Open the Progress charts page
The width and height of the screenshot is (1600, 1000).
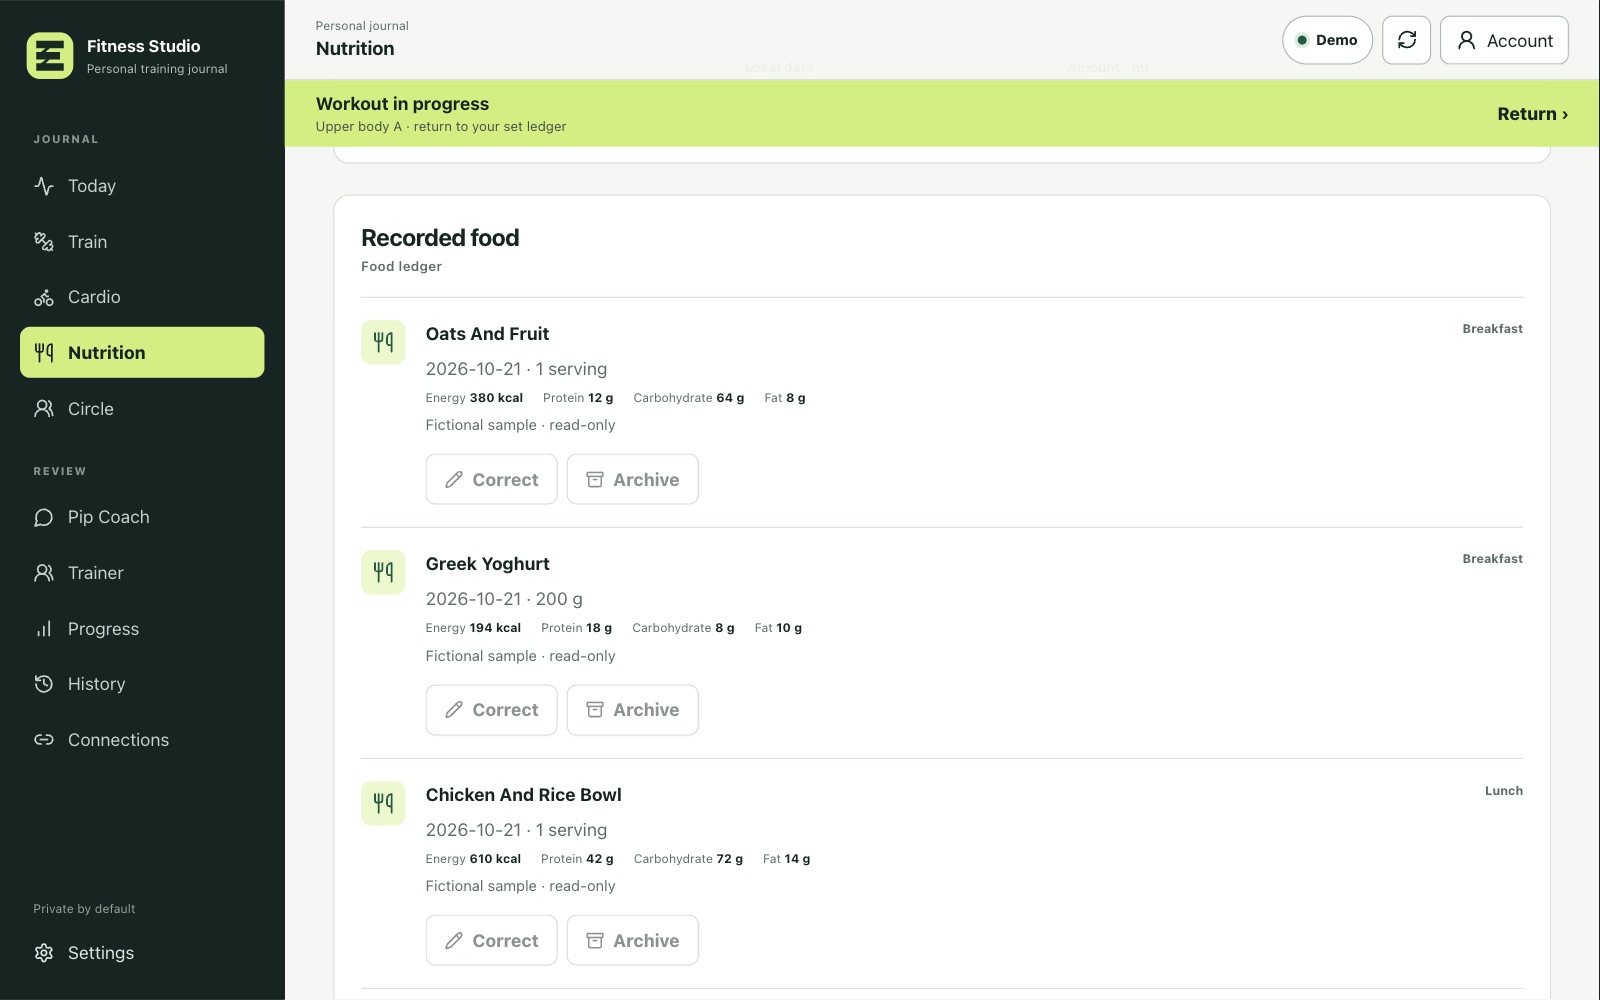142,629
